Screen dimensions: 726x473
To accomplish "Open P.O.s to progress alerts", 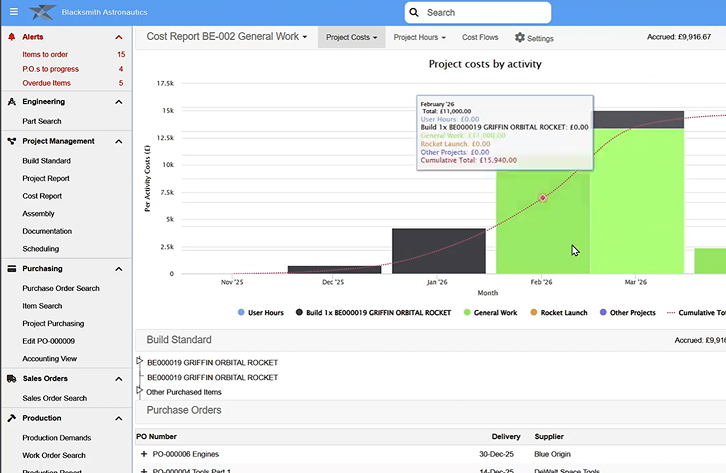I will 50,69.
